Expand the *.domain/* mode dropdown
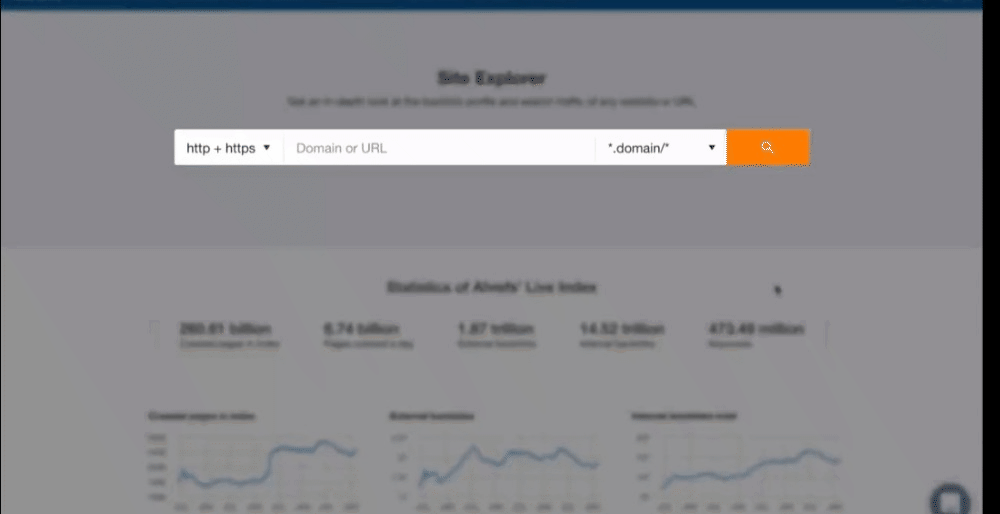 click(x=661, y=148)
